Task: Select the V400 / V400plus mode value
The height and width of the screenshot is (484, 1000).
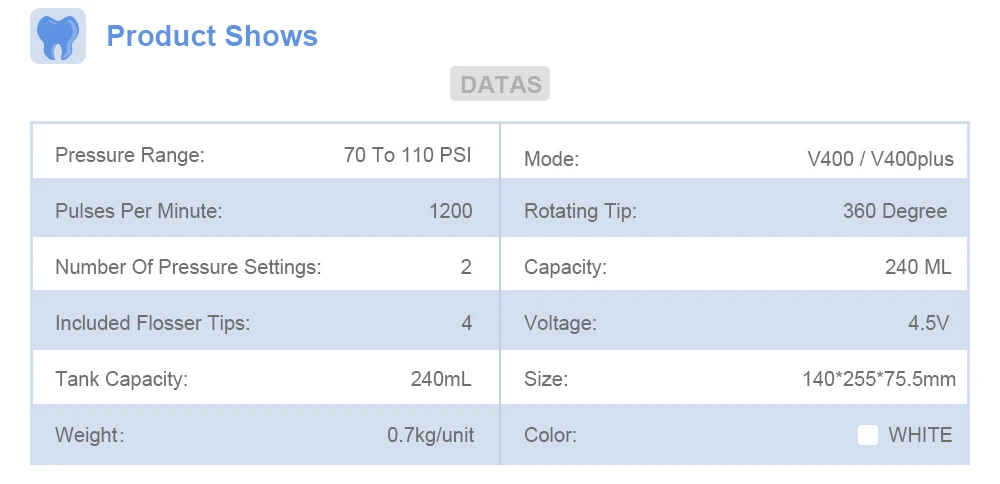Action: [x=881, y=159]
